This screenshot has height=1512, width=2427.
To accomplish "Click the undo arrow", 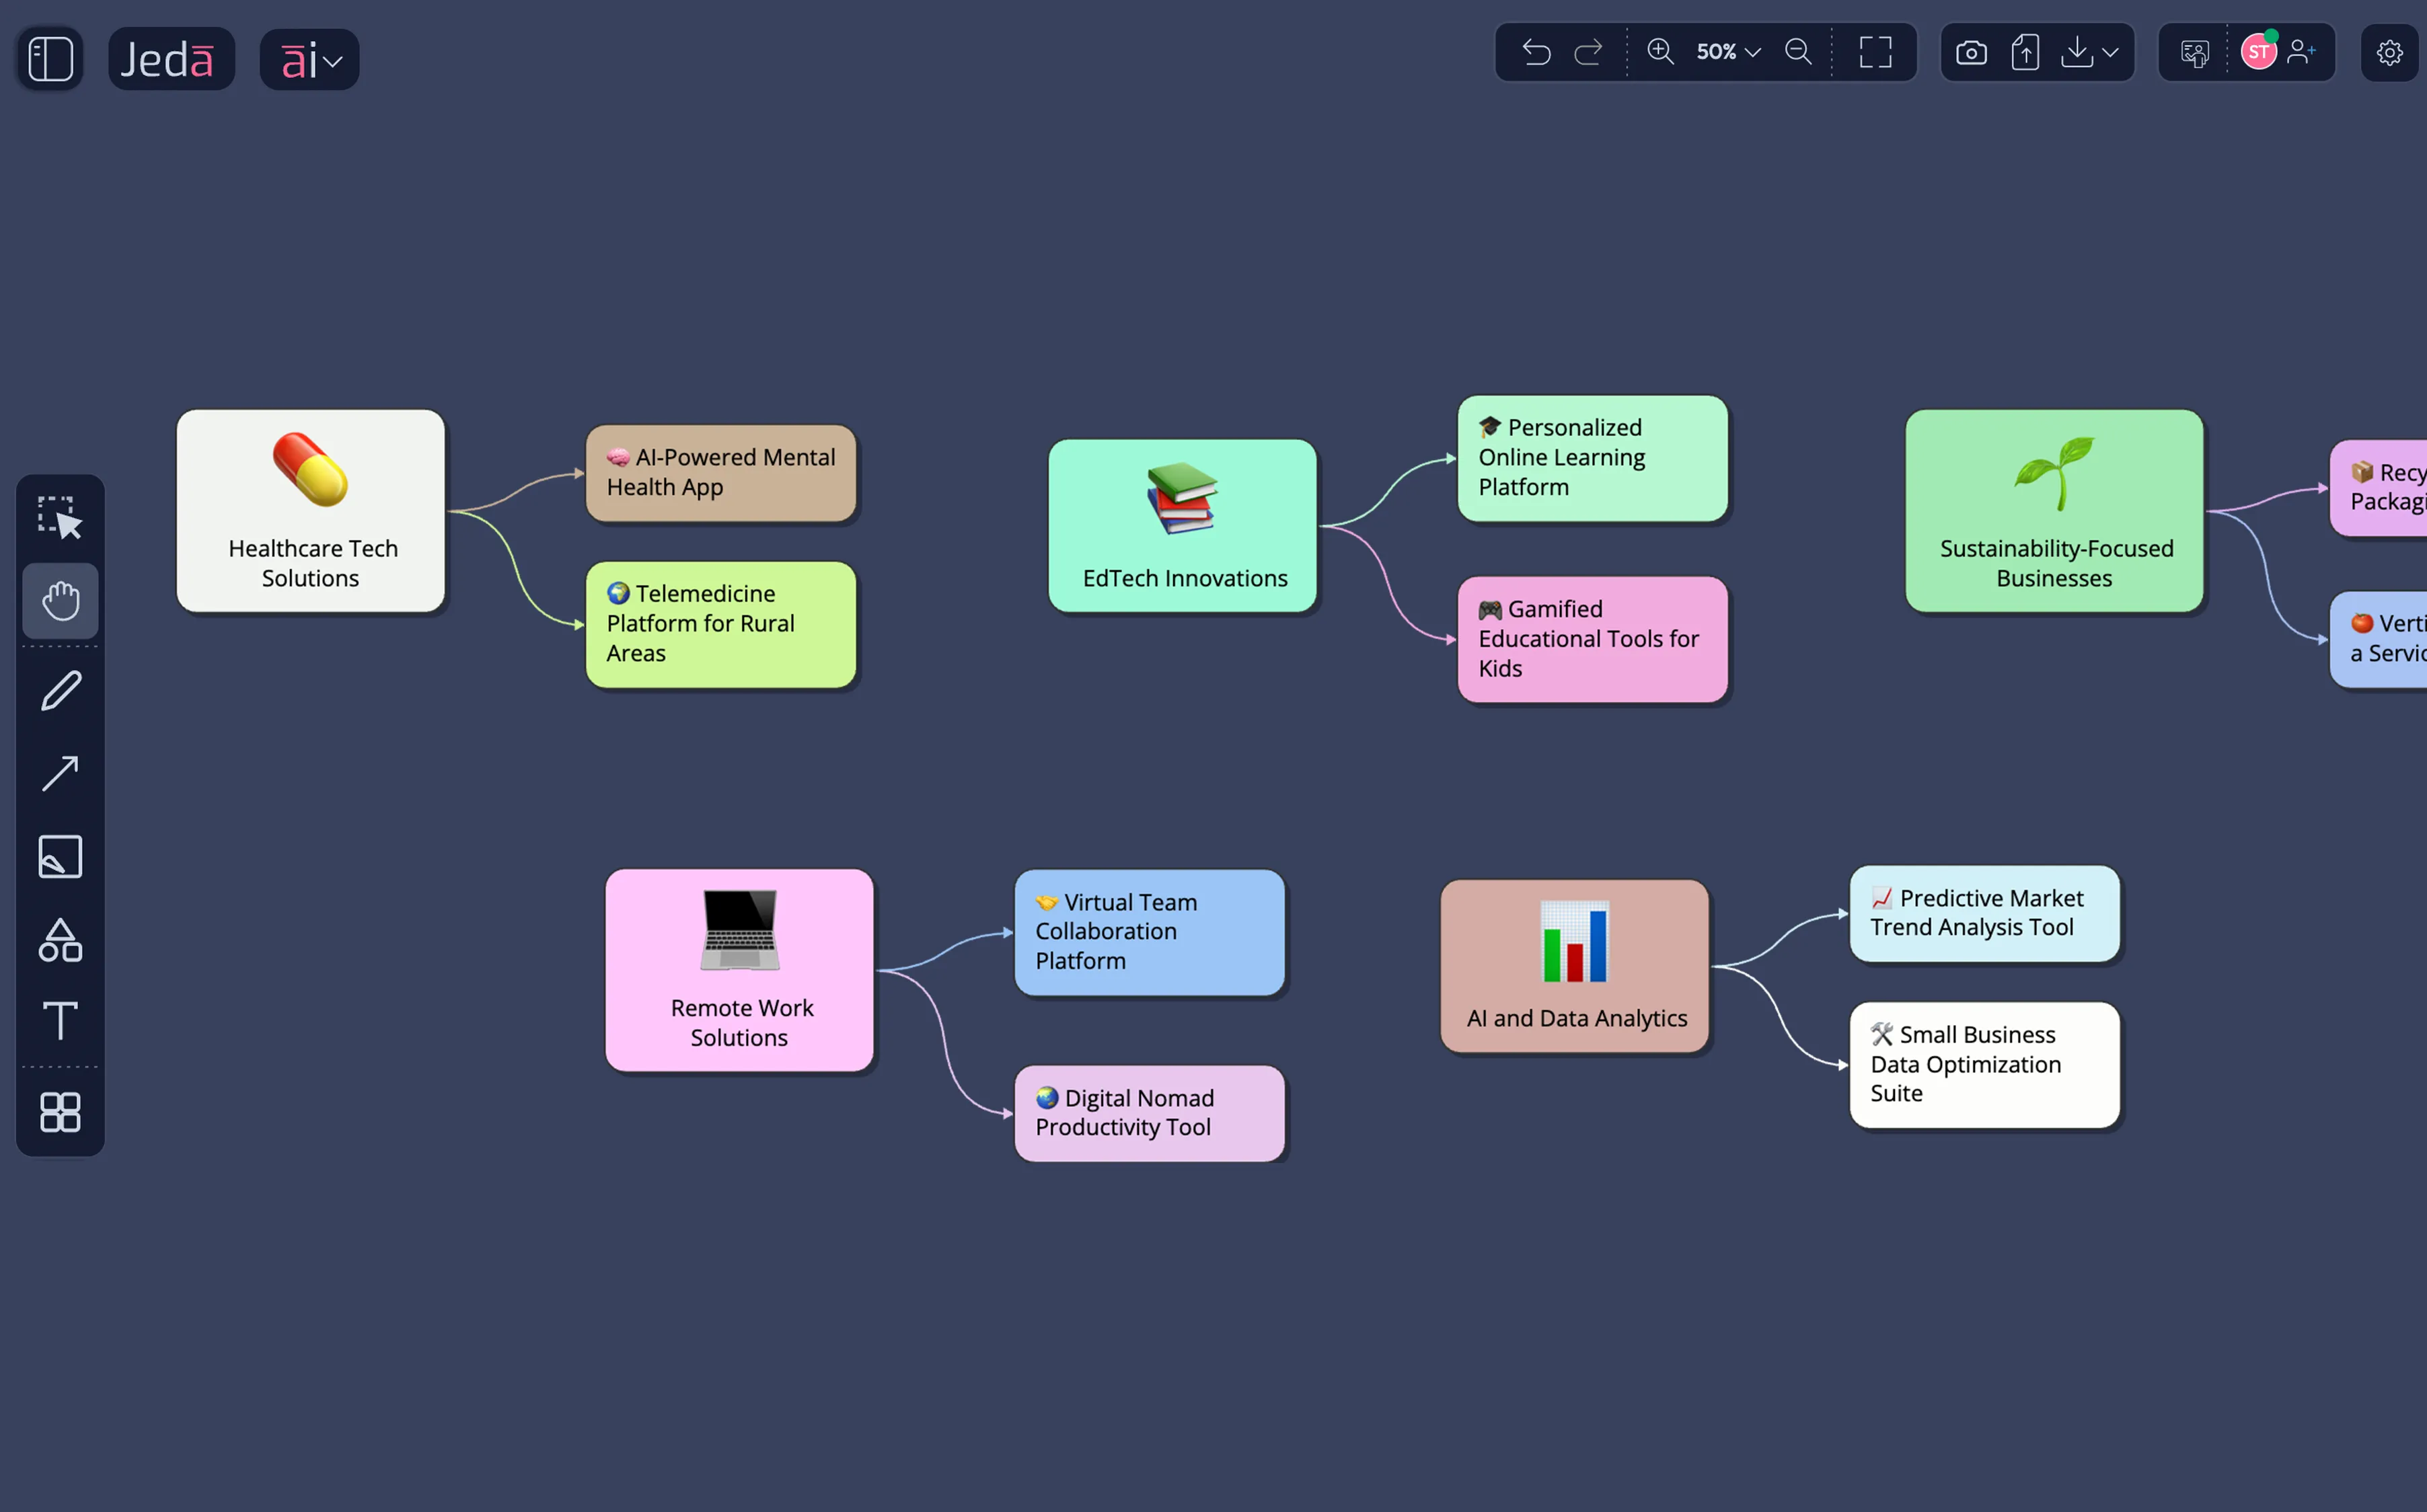I will point(1536,52).
